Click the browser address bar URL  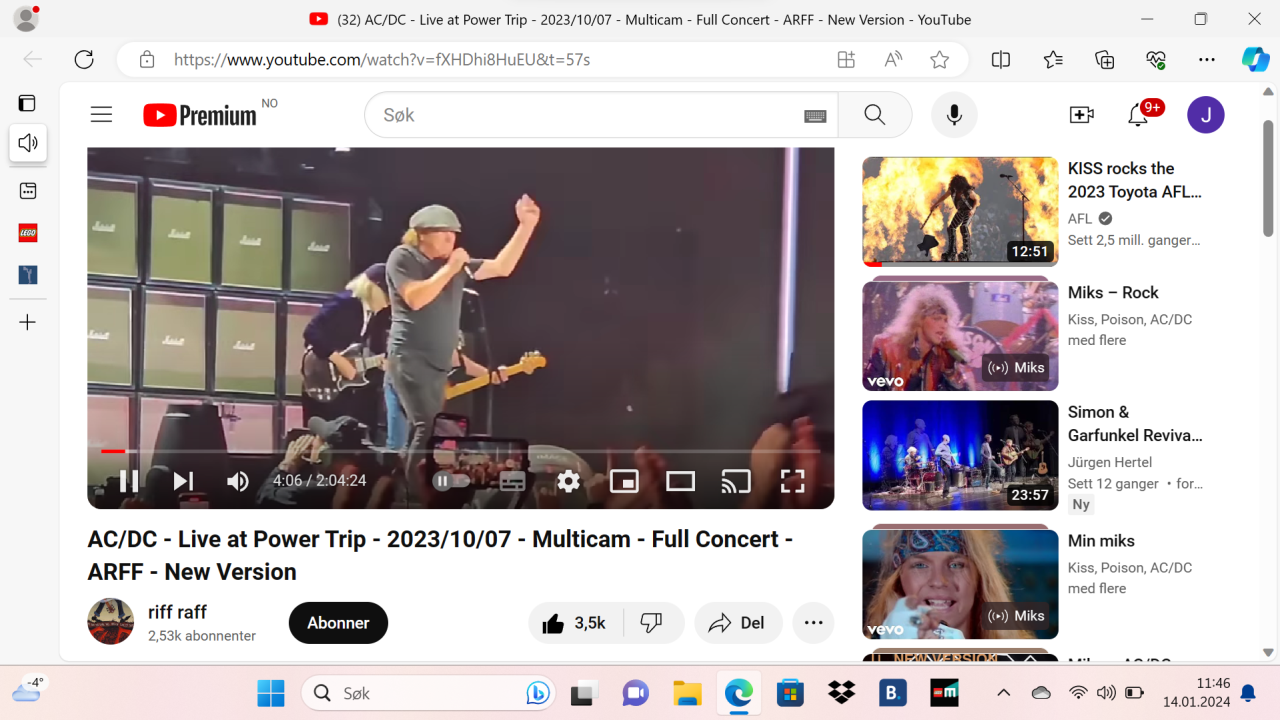pos(382,59)
